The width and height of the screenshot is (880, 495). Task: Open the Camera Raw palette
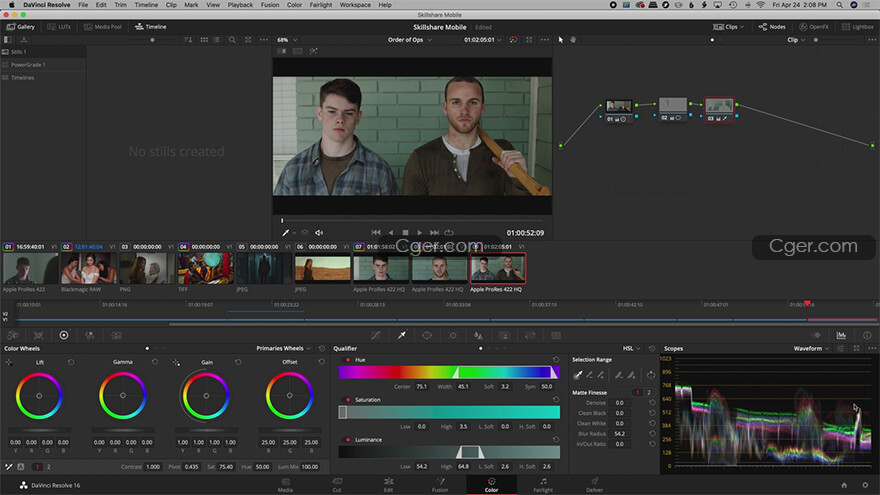point(12,335)
